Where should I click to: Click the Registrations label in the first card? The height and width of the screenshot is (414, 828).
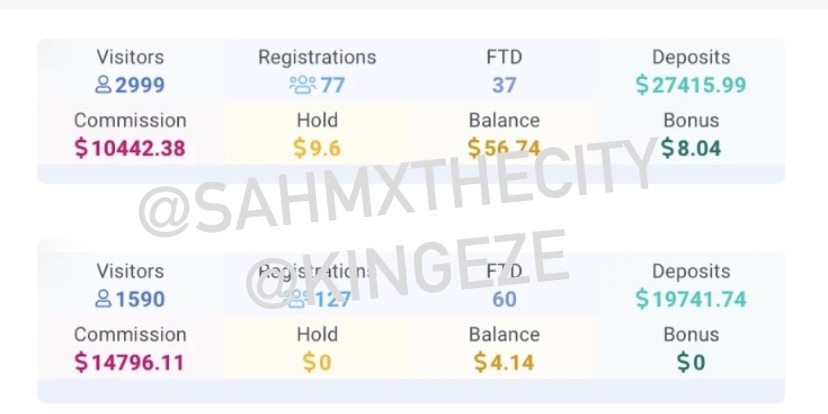coord(317,57)
